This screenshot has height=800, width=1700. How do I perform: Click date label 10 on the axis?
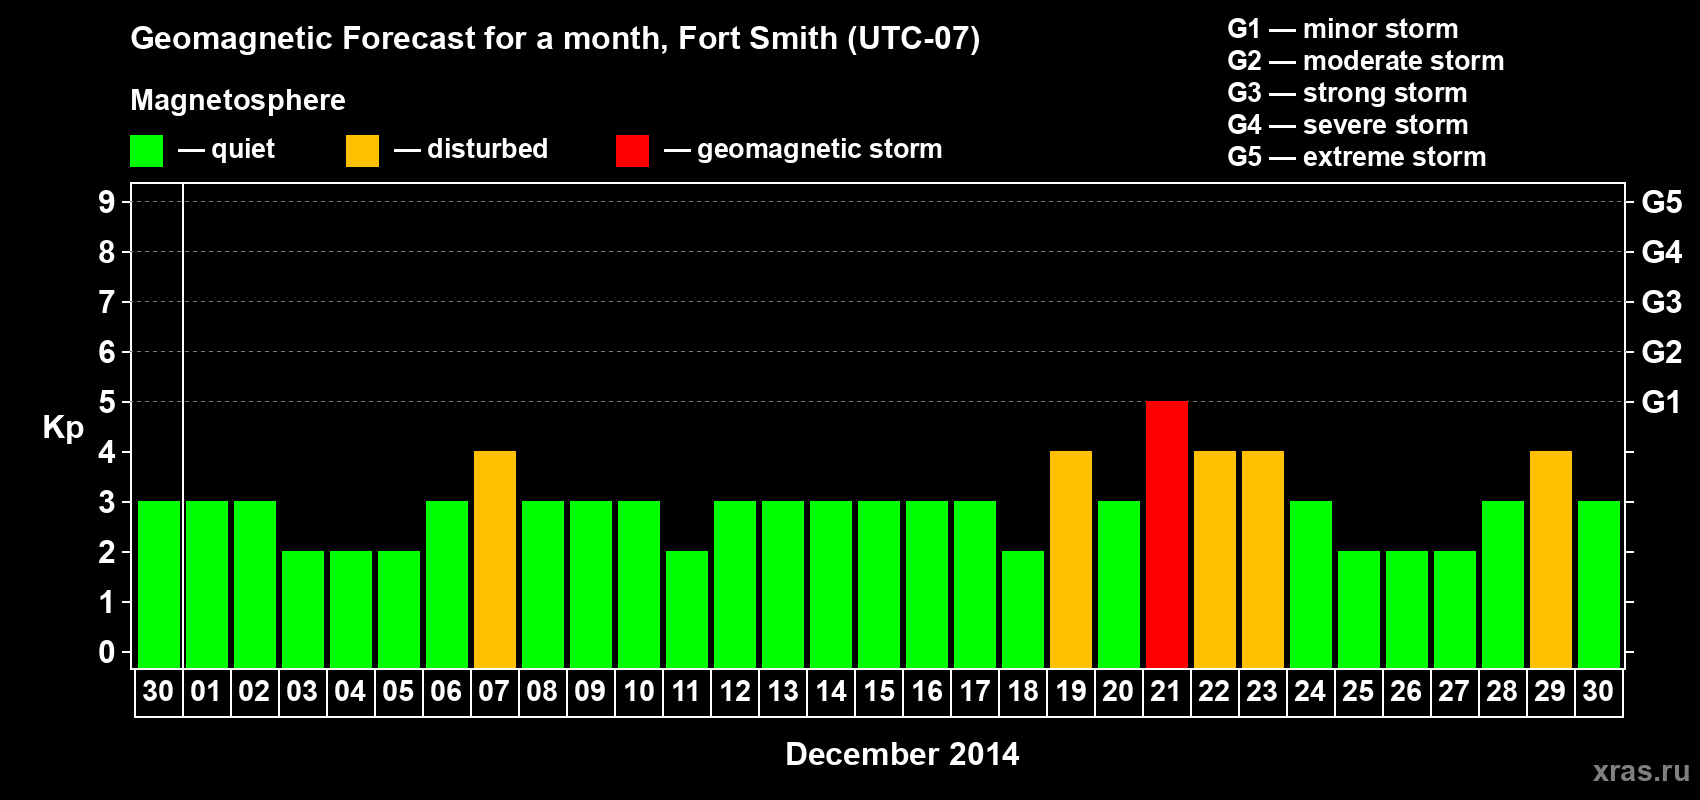[638, 691]
